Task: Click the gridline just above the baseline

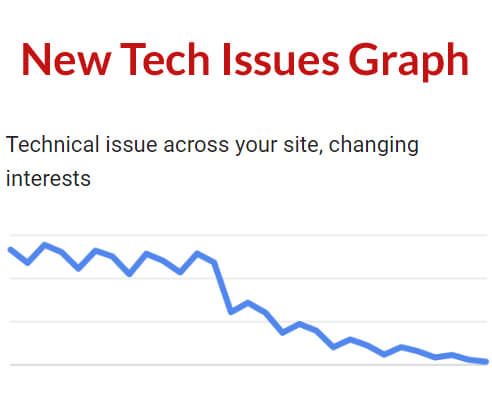Action: coord(249,322)
